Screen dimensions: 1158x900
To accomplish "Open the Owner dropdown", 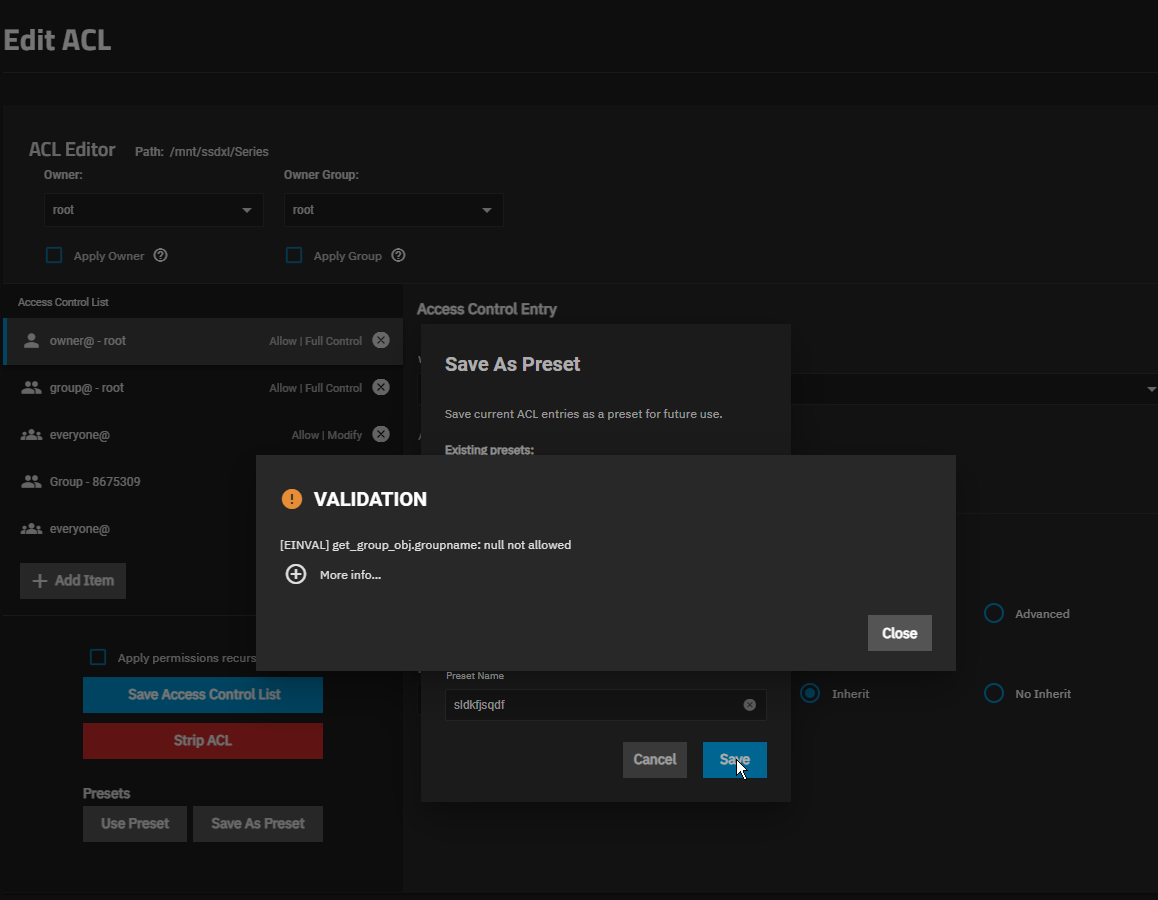I will pyautogui.click(x=154, y=210).
